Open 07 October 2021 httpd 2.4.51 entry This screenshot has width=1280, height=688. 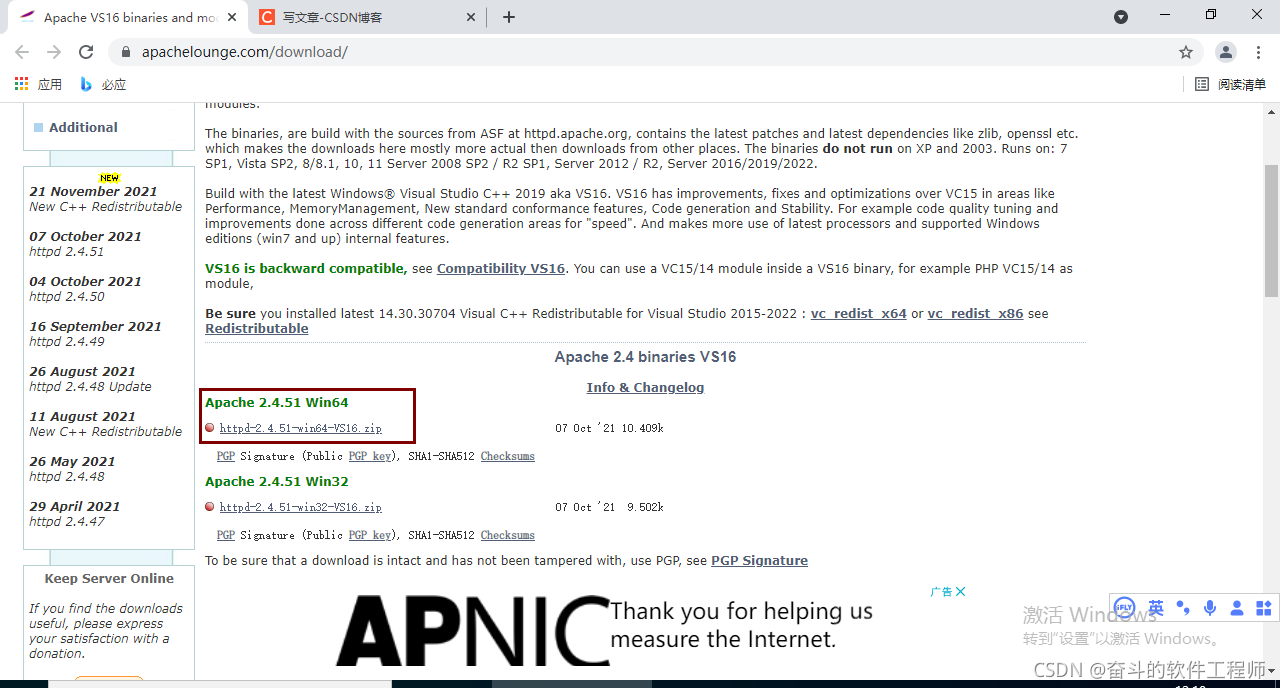pos(85,244)
